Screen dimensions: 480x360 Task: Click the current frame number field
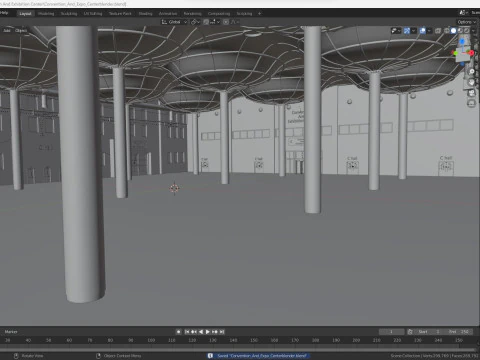click(x=392, y=332)
